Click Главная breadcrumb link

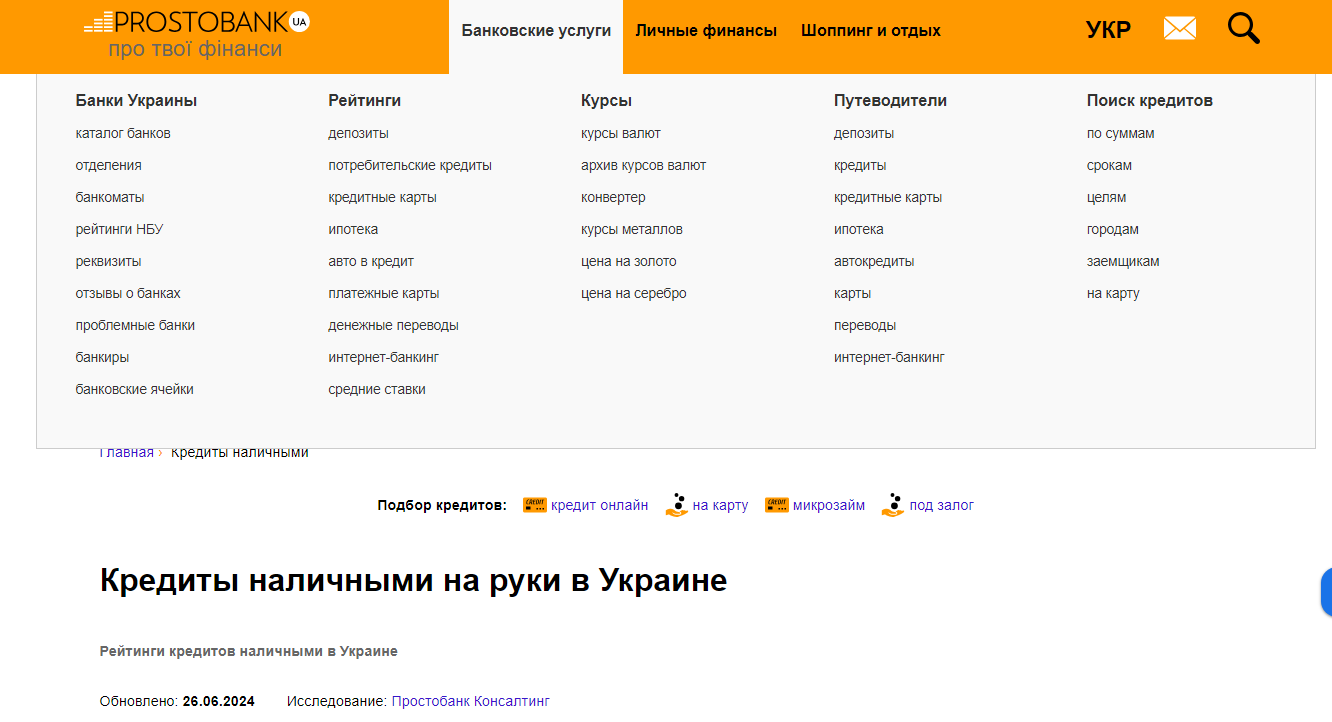tap(127, 453)
